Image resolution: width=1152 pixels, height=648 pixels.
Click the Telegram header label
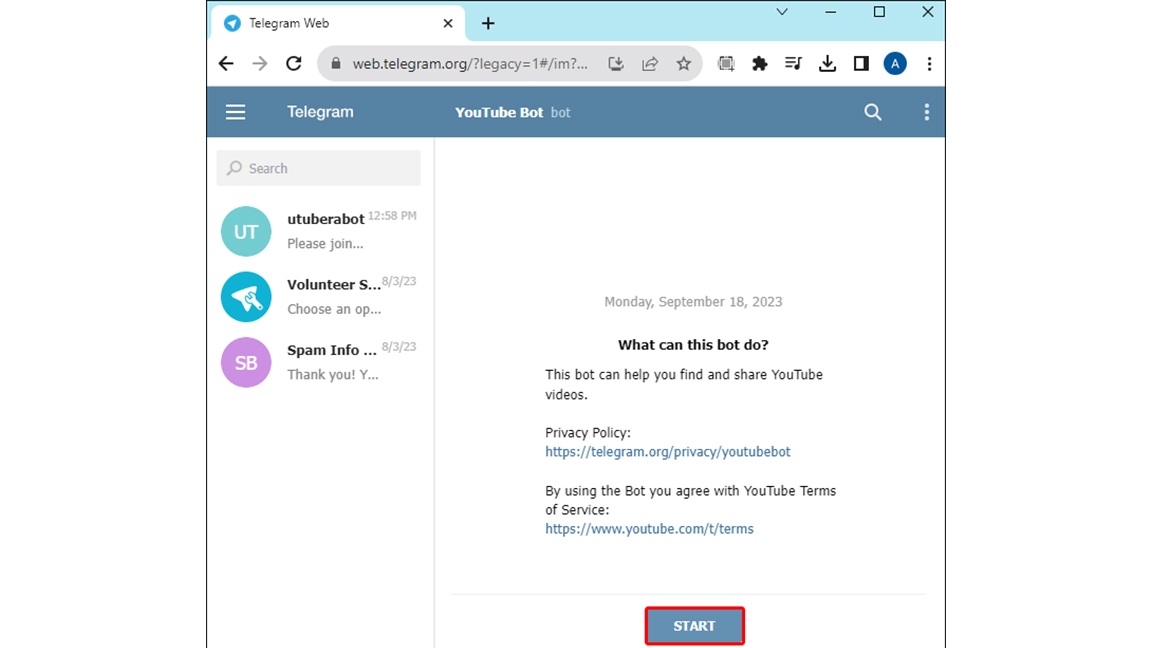pos(320,112)
